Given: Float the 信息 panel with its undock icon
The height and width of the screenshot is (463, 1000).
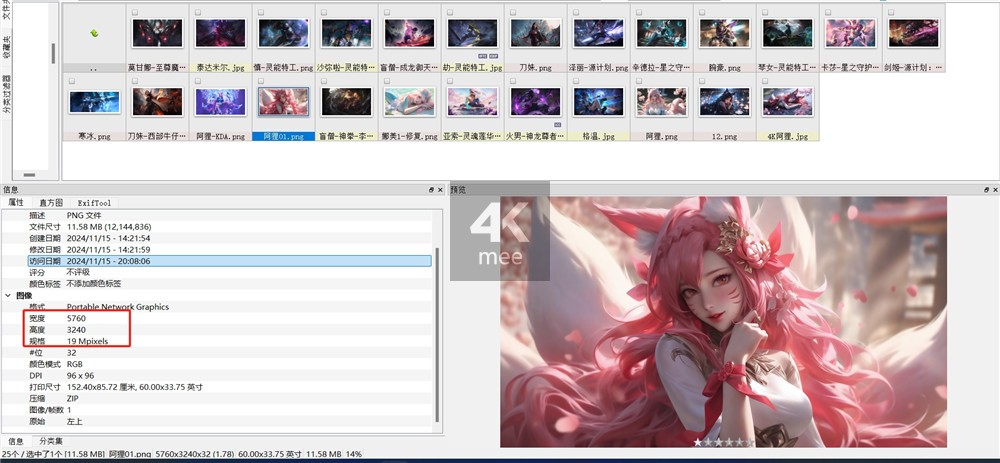Looking at the screenshot, I should click(x=431, y=190).
